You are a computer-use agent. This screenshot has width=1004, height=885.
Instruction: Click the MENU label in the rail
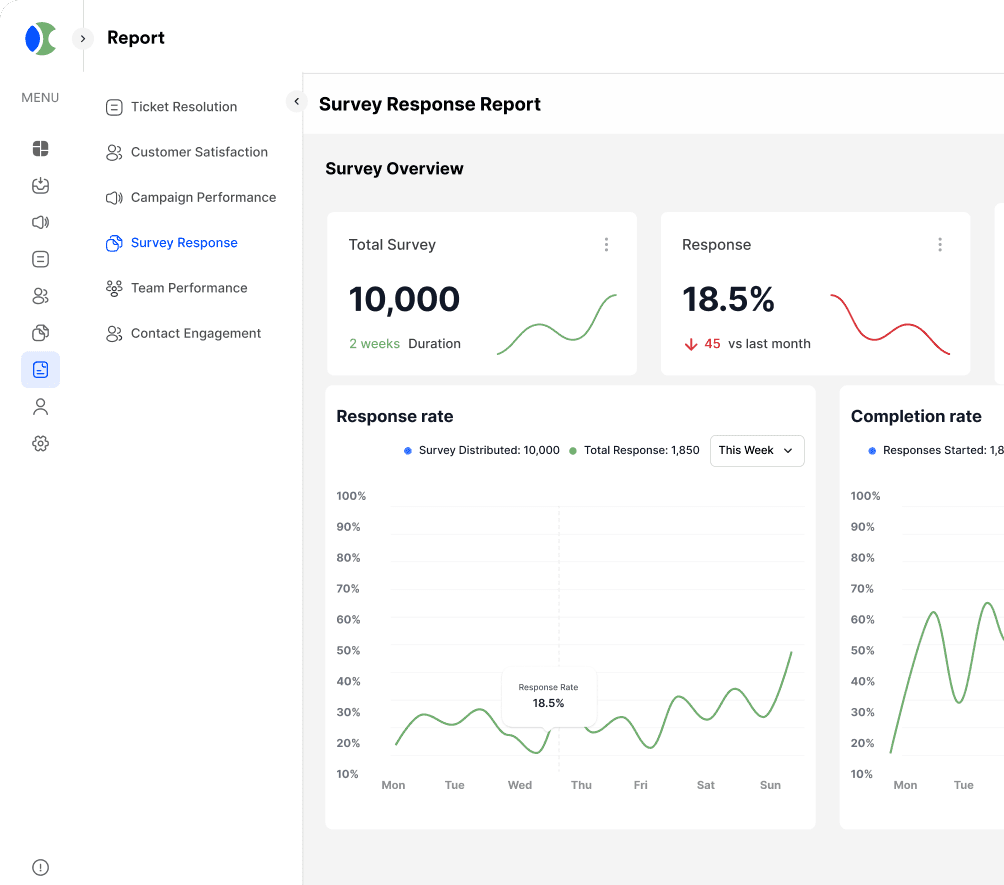coord(40,97)
